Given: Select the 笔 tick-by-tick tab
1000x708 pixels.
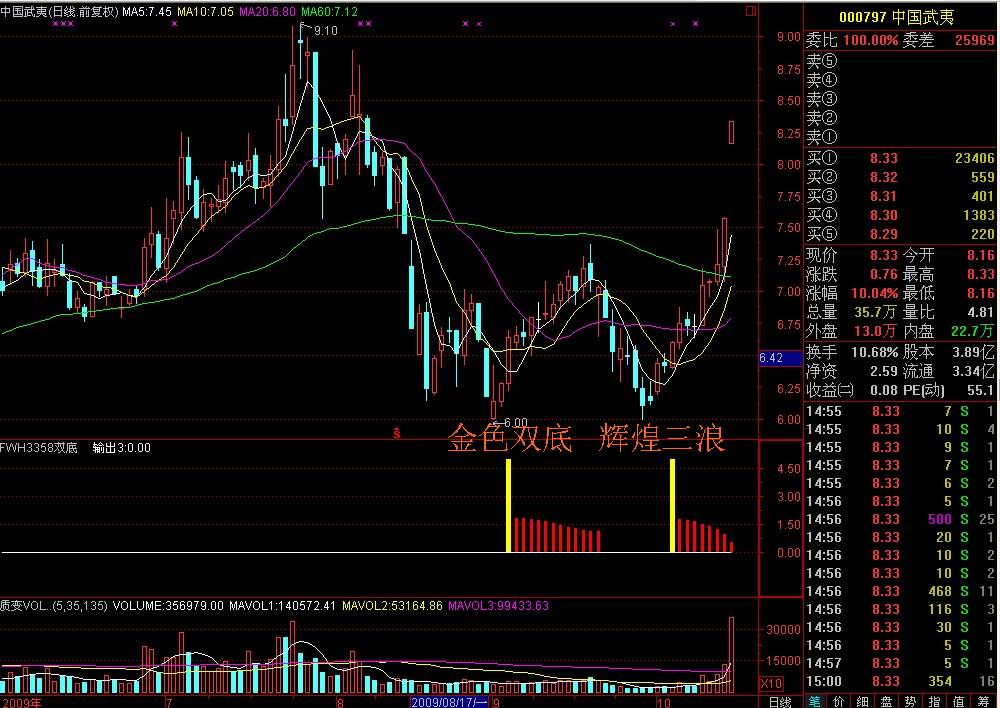Looking at the screenshot, I should [x=816, y=700].
